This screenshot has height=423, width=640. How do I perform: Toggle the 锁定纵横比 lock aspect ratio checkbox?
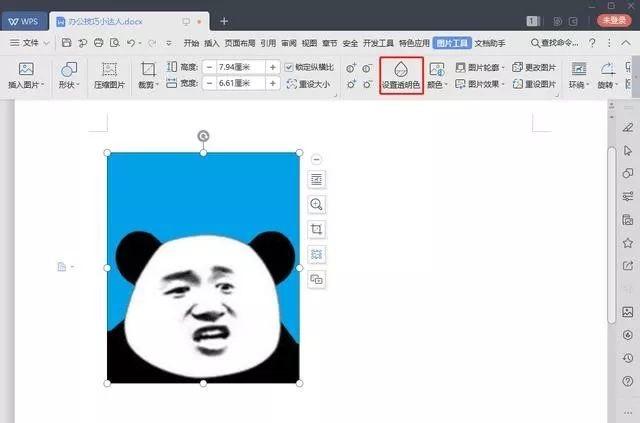click(x=289, y=67)
